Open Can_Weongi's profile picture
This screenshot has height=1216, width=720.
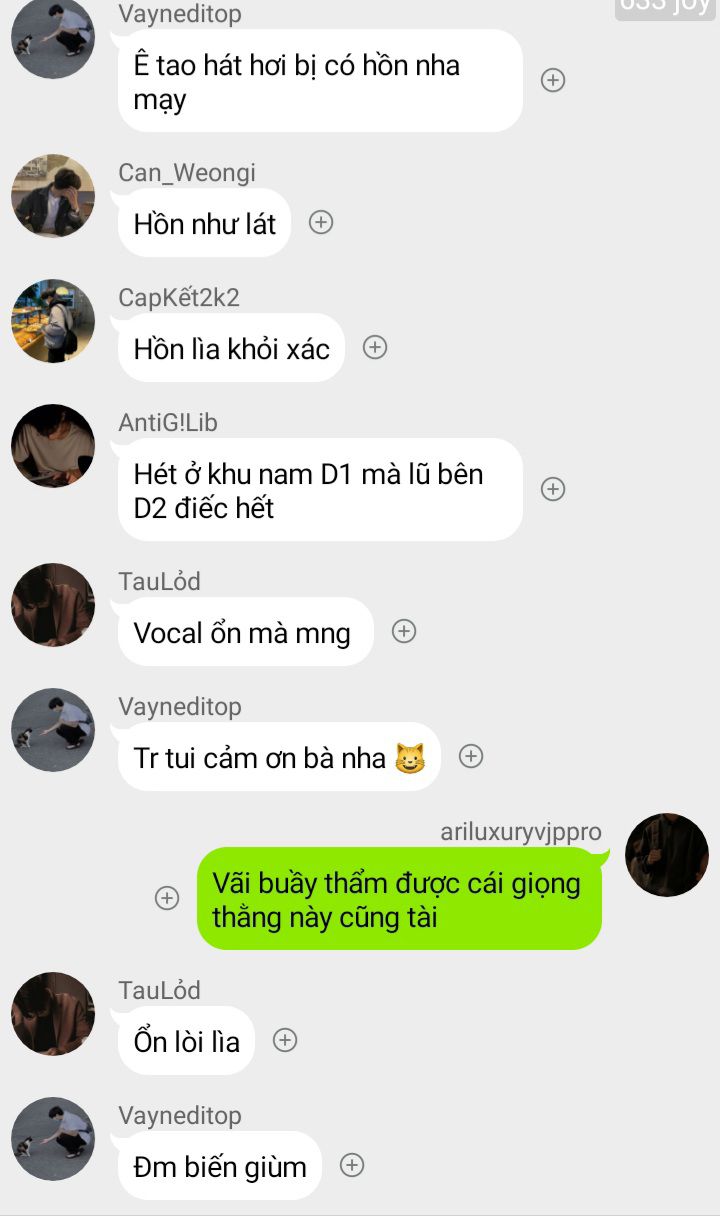click(x=53, y=196)
